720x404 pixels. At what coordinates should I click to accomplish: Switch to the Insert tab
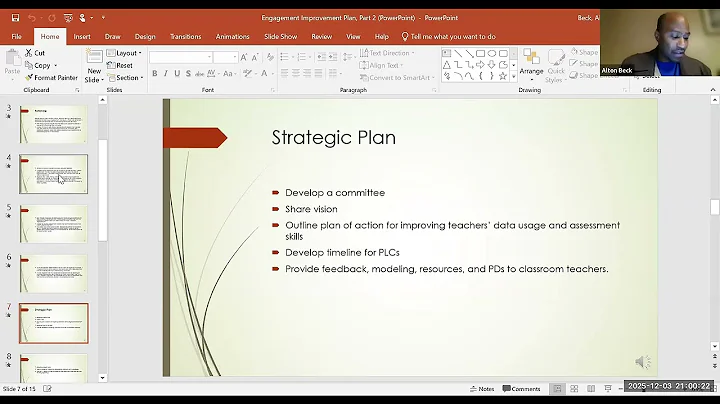(82, 37)
